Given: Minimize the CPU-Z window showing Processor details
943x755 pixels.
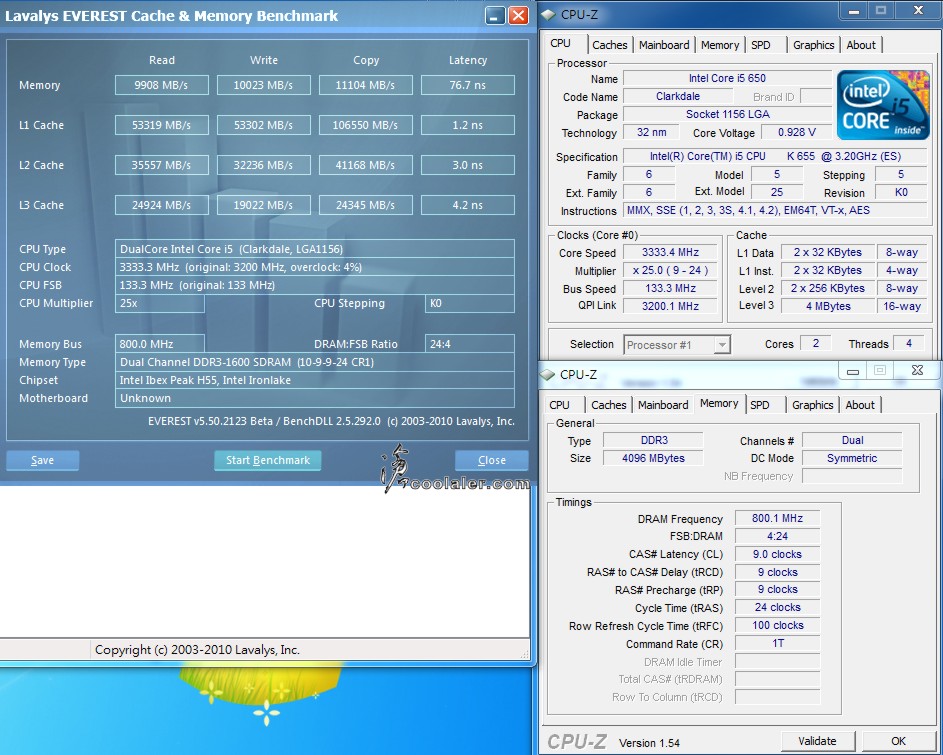Looking at the screenshot, I should point(853,10).
